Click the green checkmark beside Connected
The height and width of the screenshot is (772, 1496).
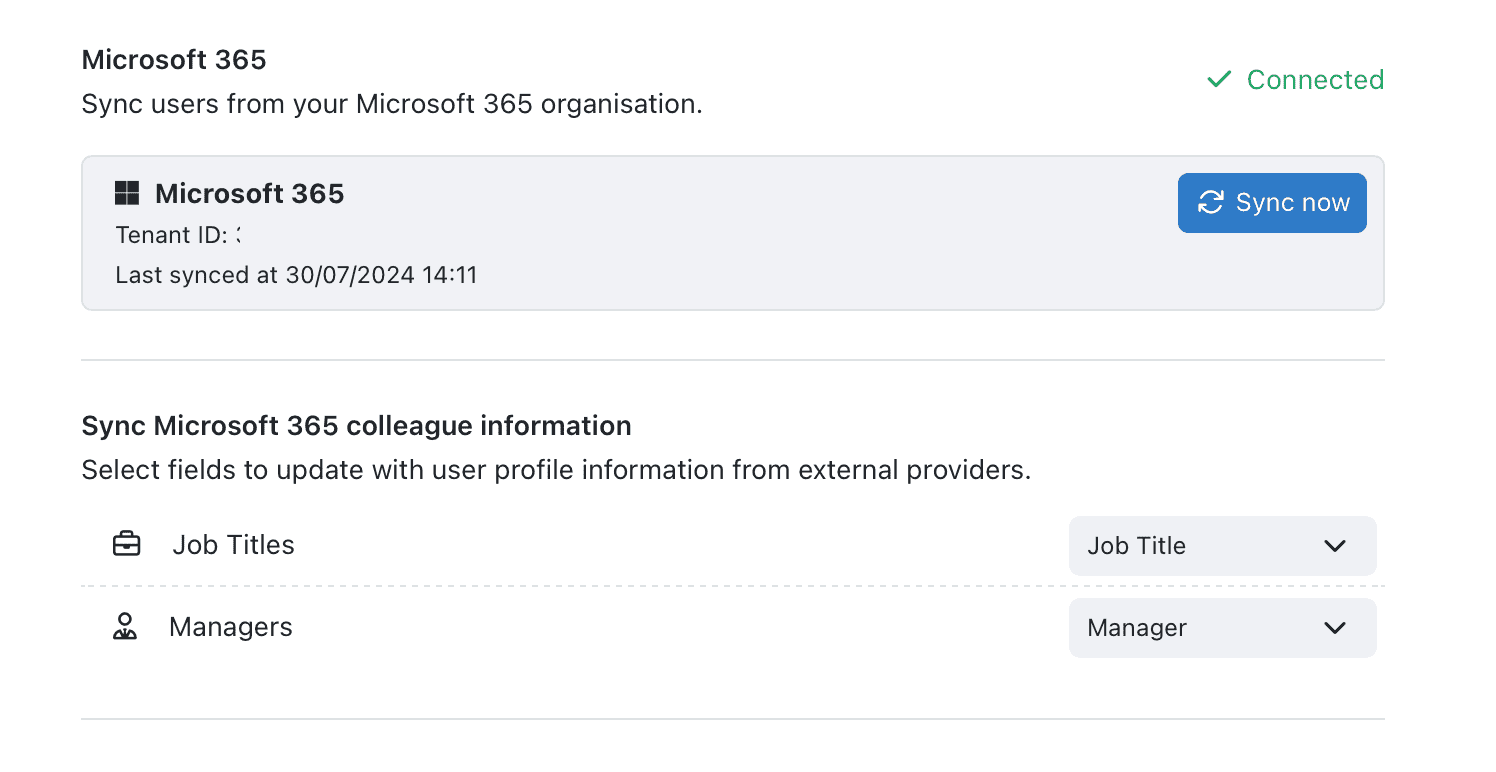coord(1219,79)
